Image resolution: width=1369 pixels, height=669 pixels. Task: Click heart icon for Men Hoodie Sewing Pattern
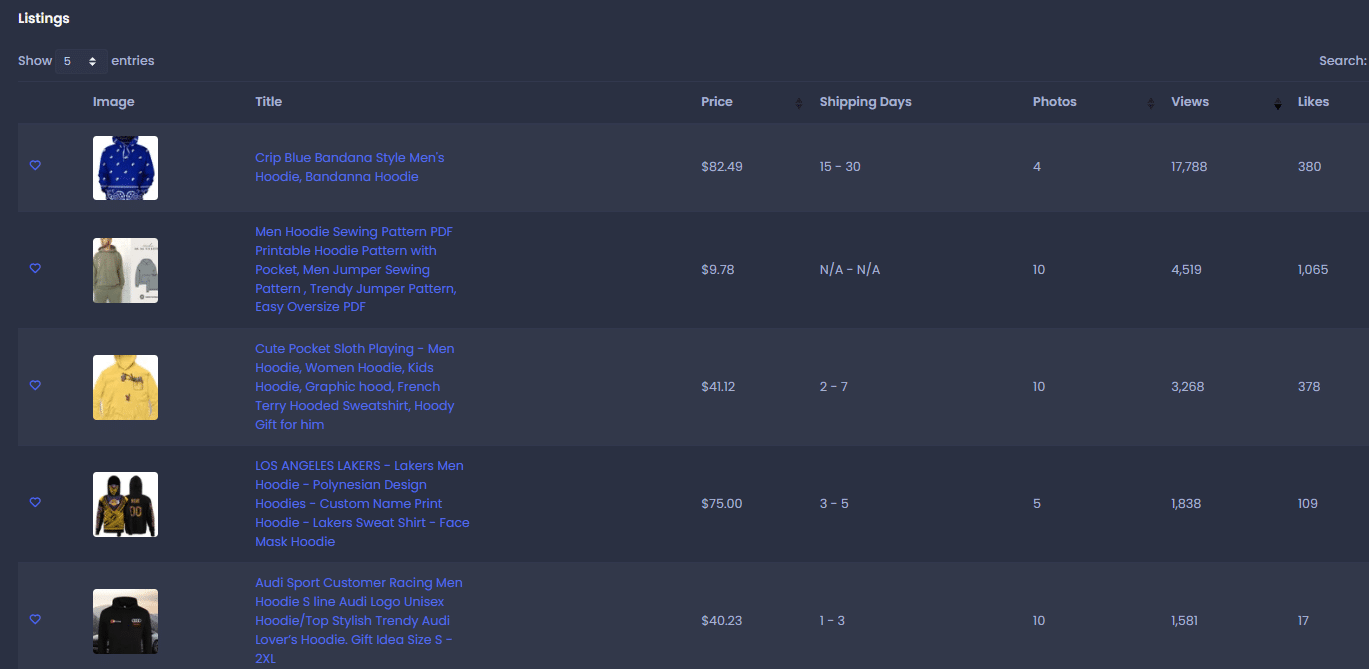35,269
